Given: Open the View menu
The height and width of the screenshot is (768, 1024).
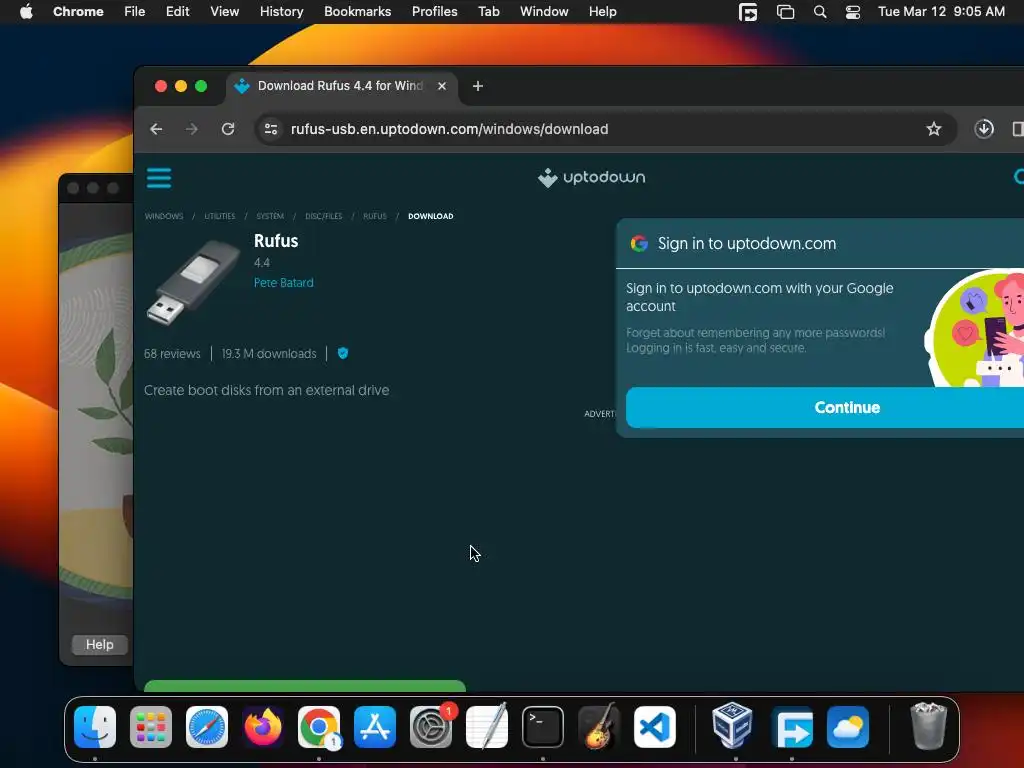Looking at the screenshot, I should pyautogui.click(x=224, y=12).
